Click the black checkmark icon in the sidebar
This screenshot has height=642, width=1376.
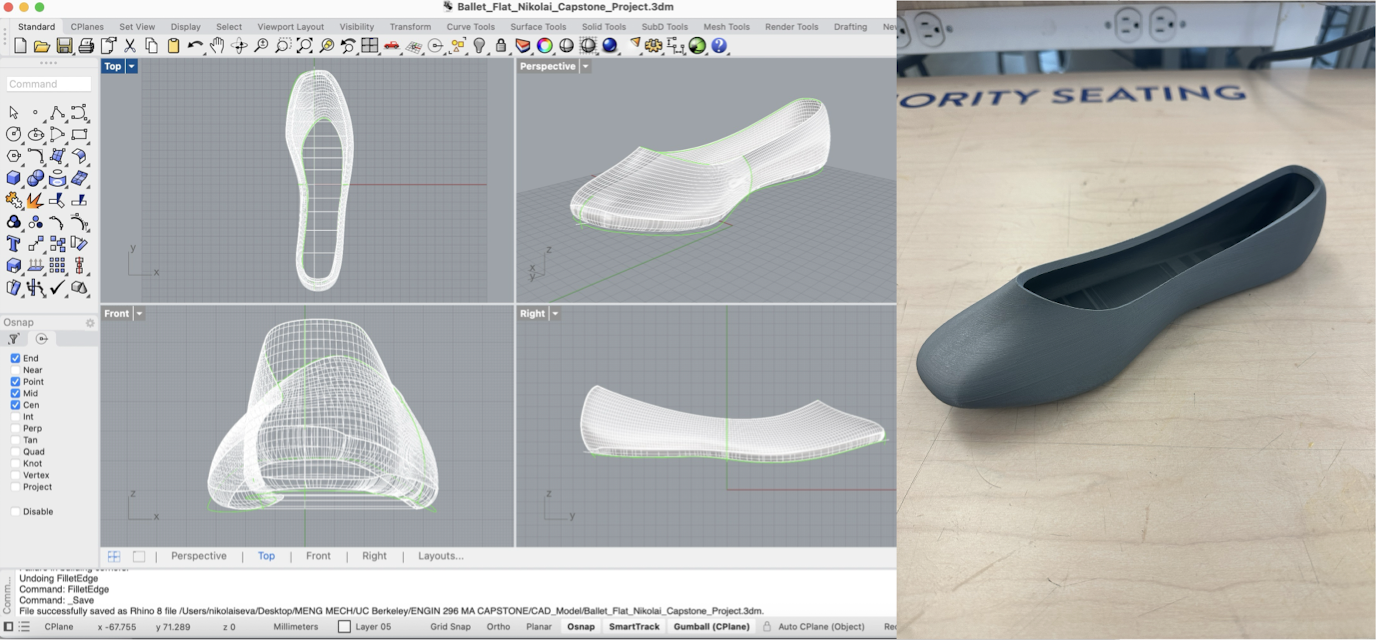58,288
